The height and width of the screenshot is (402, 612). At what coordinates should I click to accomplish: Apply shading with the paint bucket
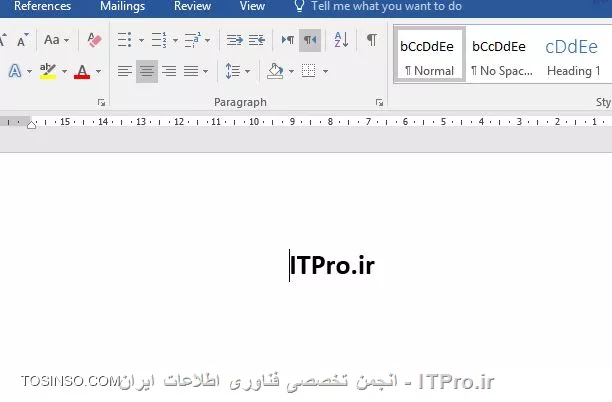point(276,71)
